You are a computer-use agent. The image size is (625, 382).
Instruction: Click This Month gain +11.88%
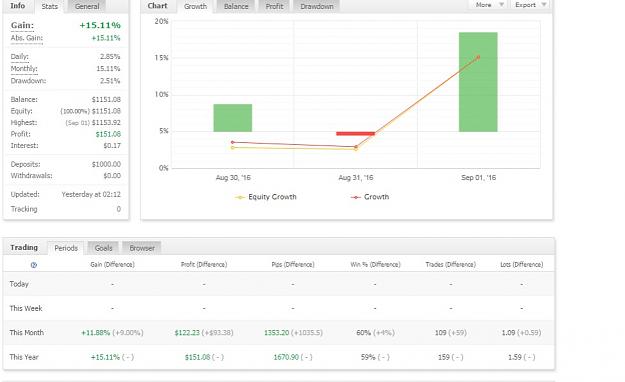[x=96, y=333]
